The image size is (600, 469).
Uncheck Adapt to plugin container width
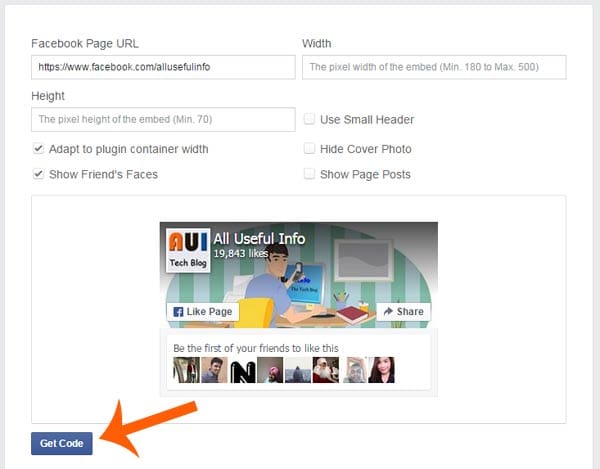38,149
